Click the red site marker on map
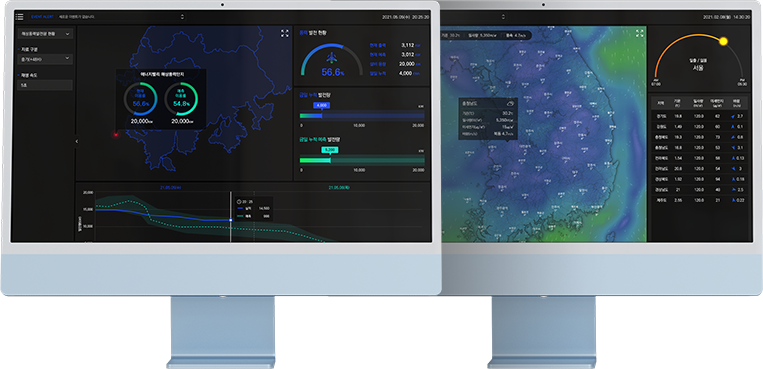The image size is (763, 369). [116, 134]
